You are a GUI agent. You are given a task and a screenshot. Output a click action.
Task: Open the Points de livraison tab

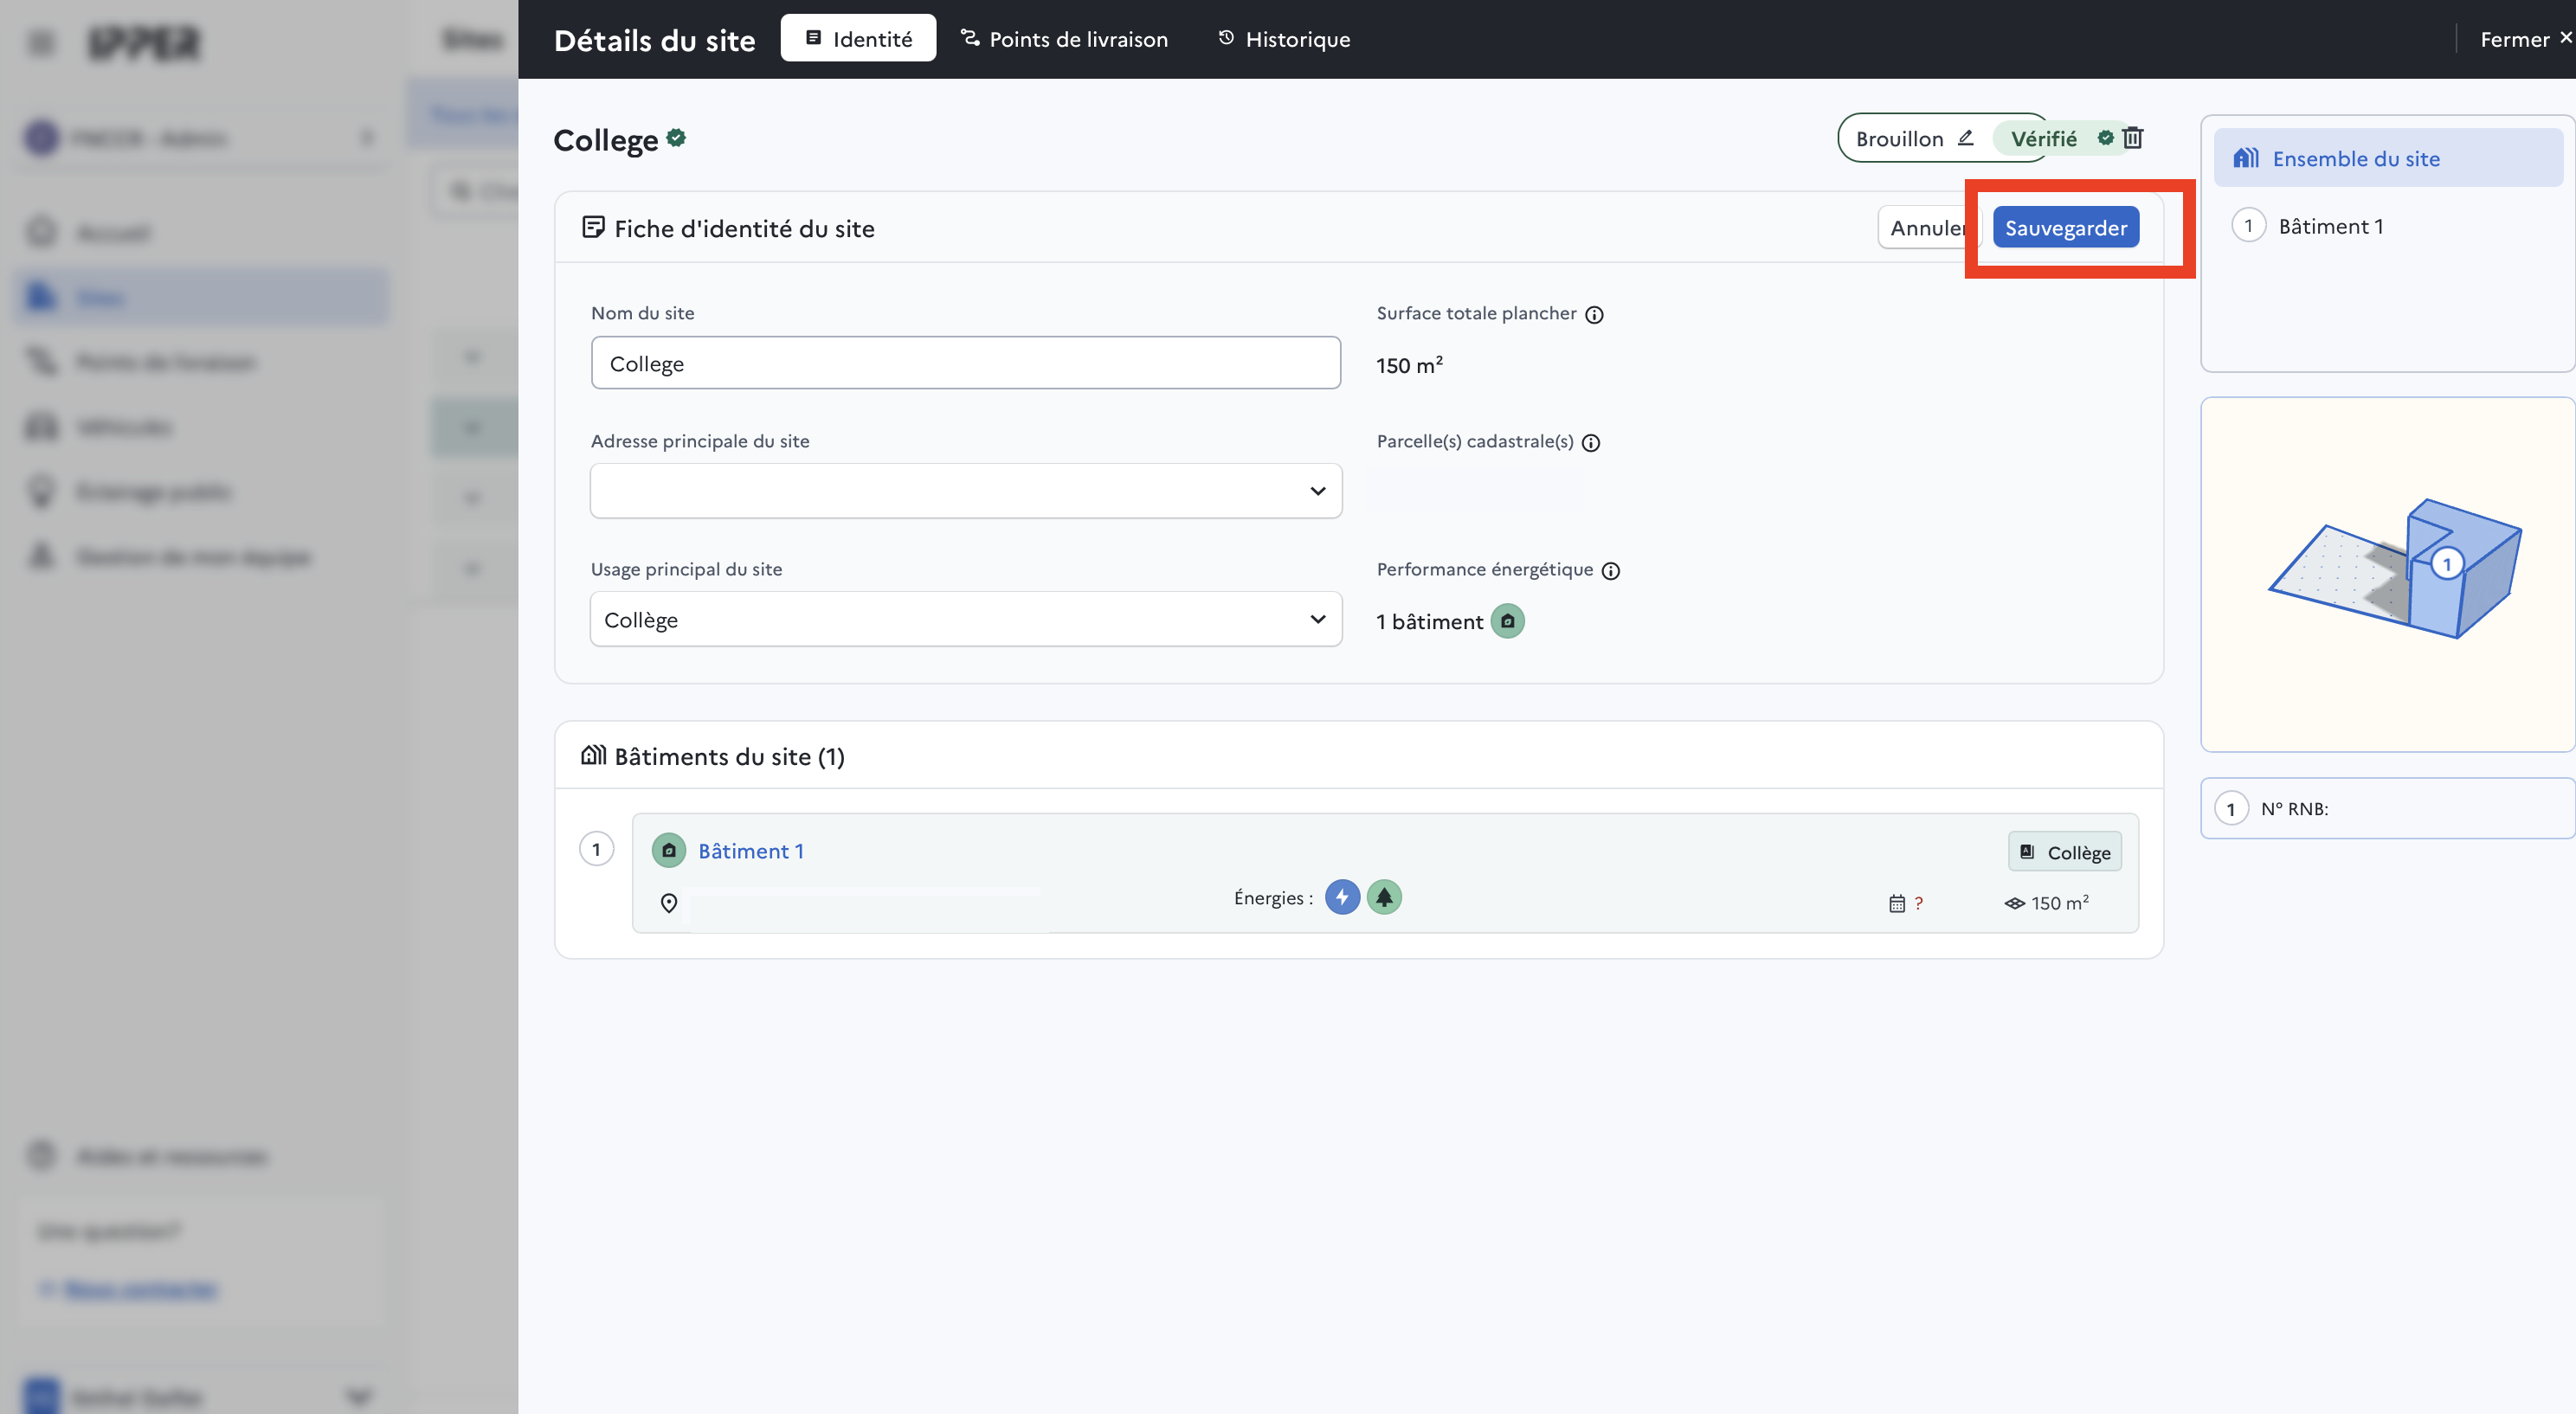1064,39
